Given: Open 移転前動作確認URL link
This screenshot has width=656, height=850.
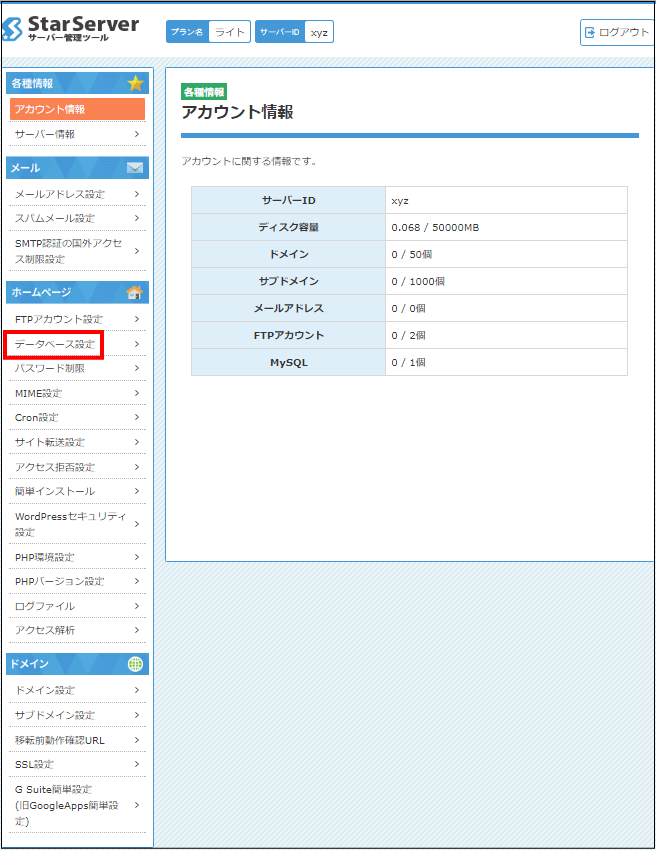Looking at the screenshot, I should click(77, 740).
